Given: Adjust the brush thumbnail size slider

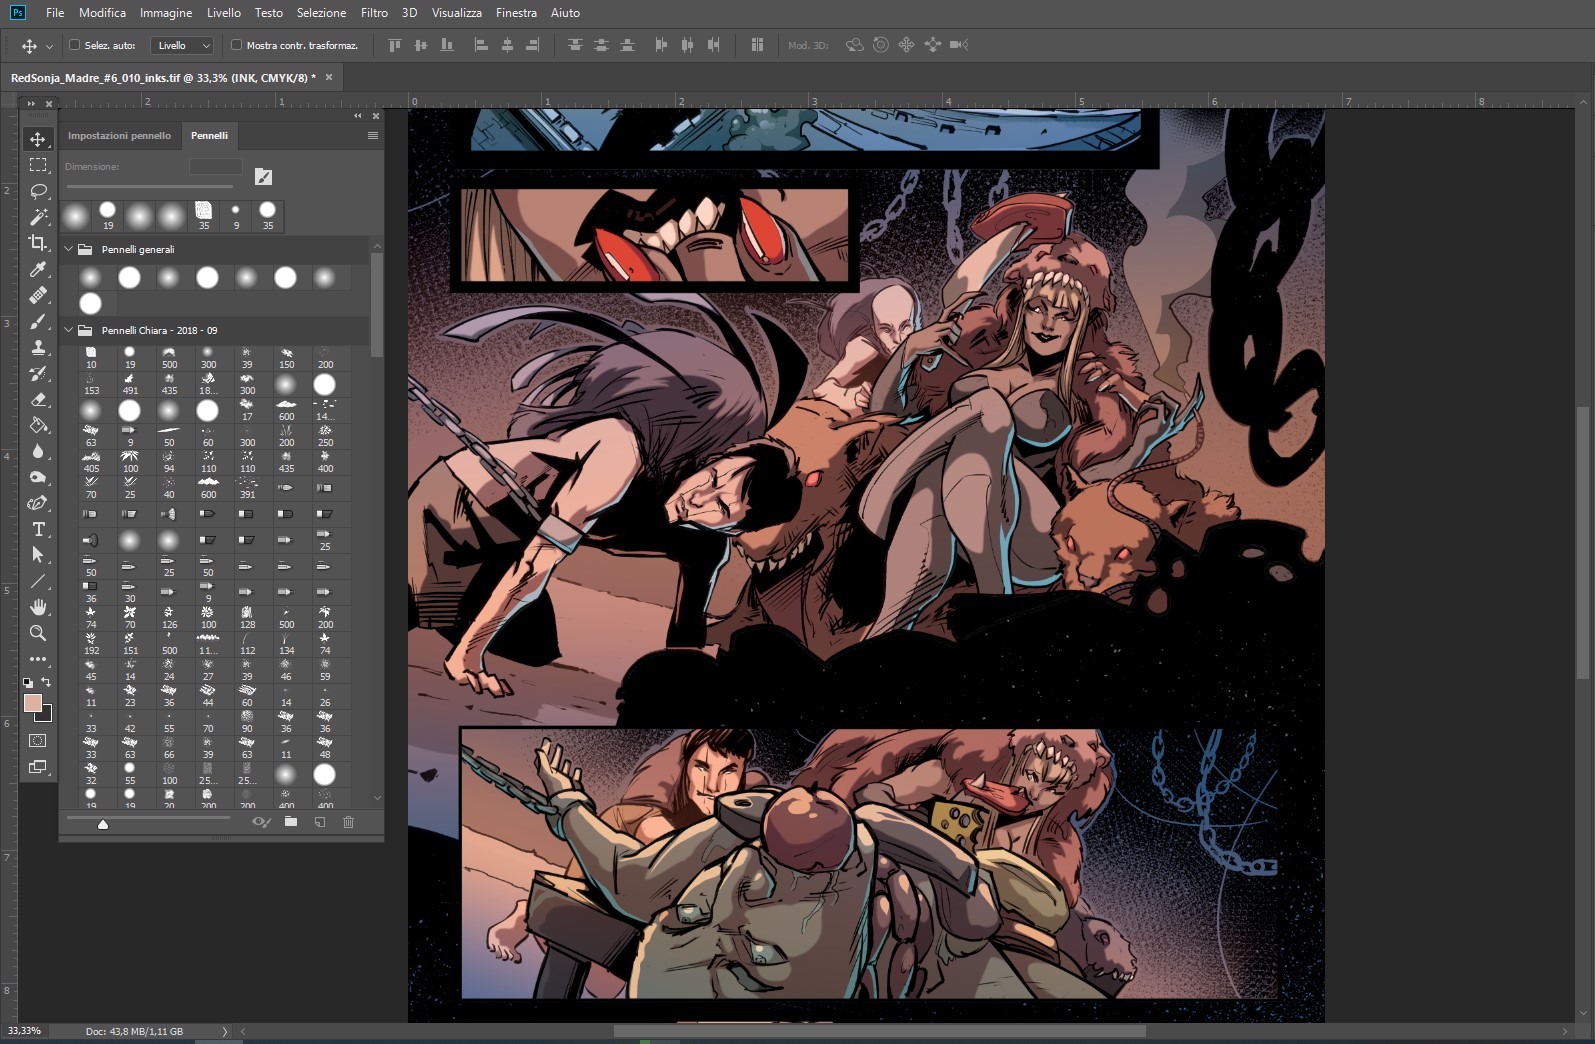Looking at the screenshot, I should click(x=103, y=823).
